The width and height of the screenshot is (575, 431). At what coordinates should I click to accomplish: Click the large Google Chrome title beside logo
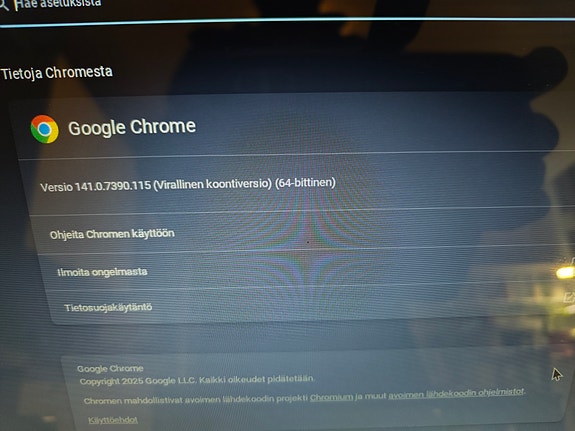click(x=132, y=127)
